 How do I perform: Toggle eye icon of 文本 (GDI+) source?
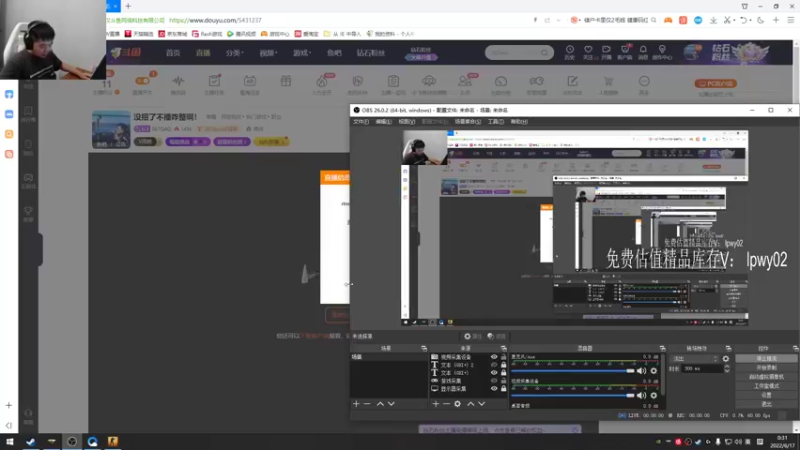(x=494, y=373)
